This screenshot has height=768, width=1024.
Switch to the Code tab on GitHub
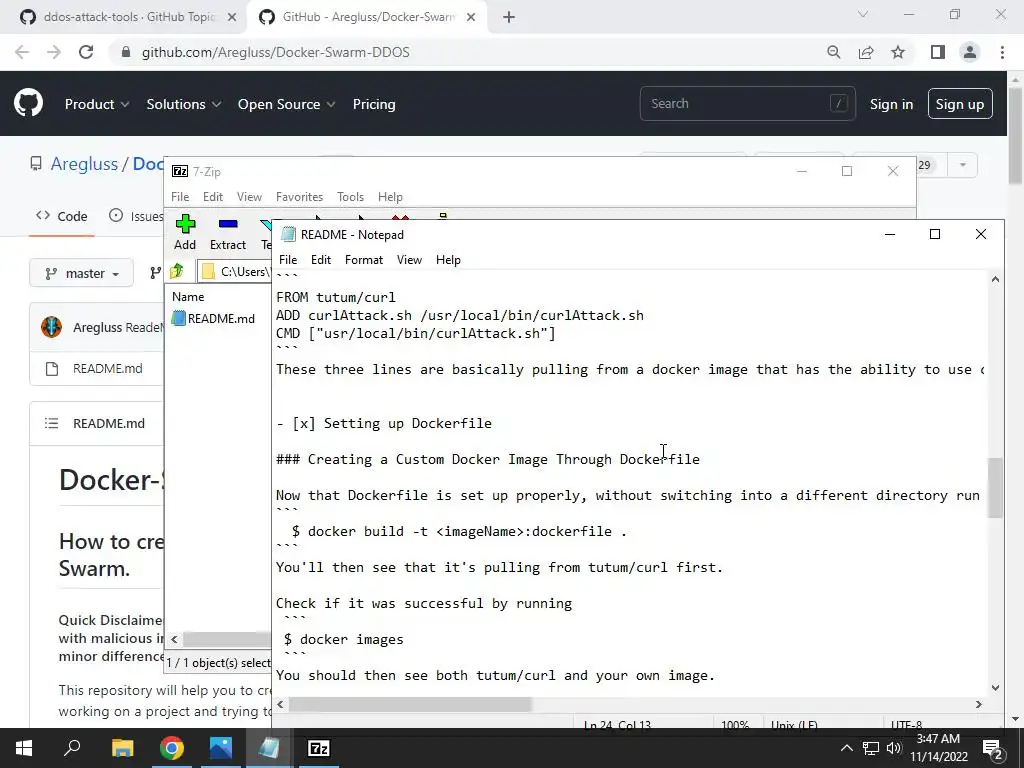click(62, 216)
